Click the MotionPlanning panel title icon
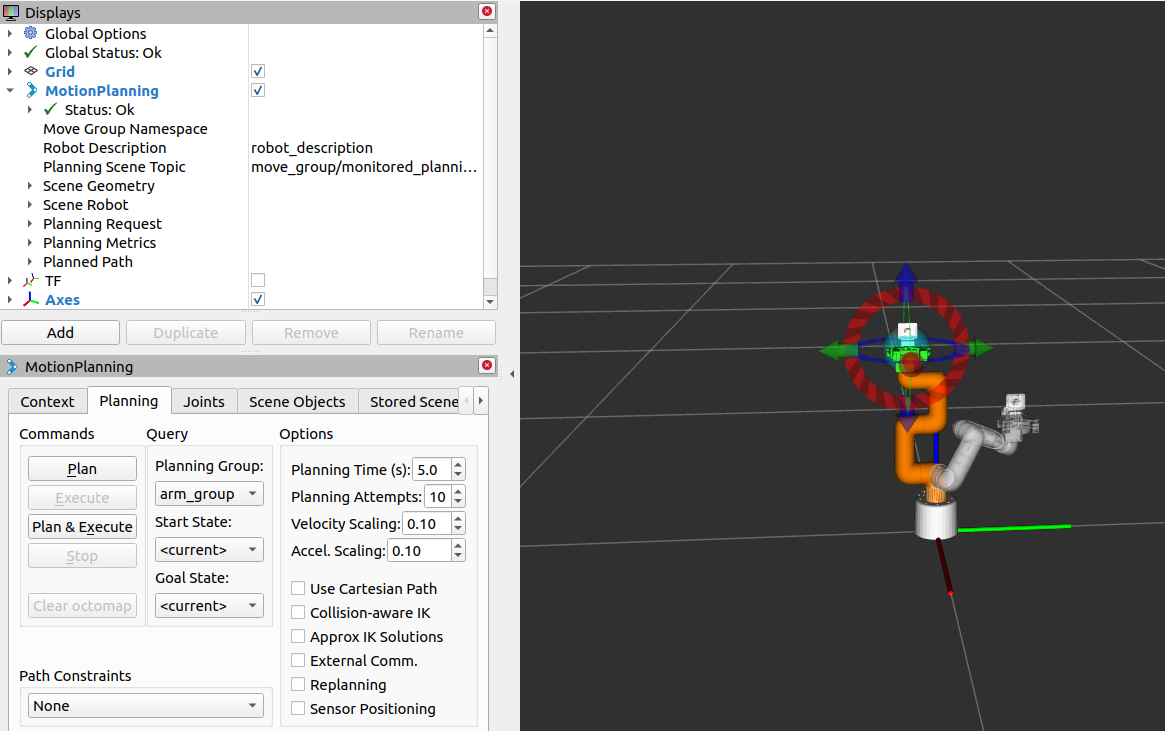Image resolution: width=1165 pixels, height=731 pixels. pyautogui.click(x=11, y=366)
